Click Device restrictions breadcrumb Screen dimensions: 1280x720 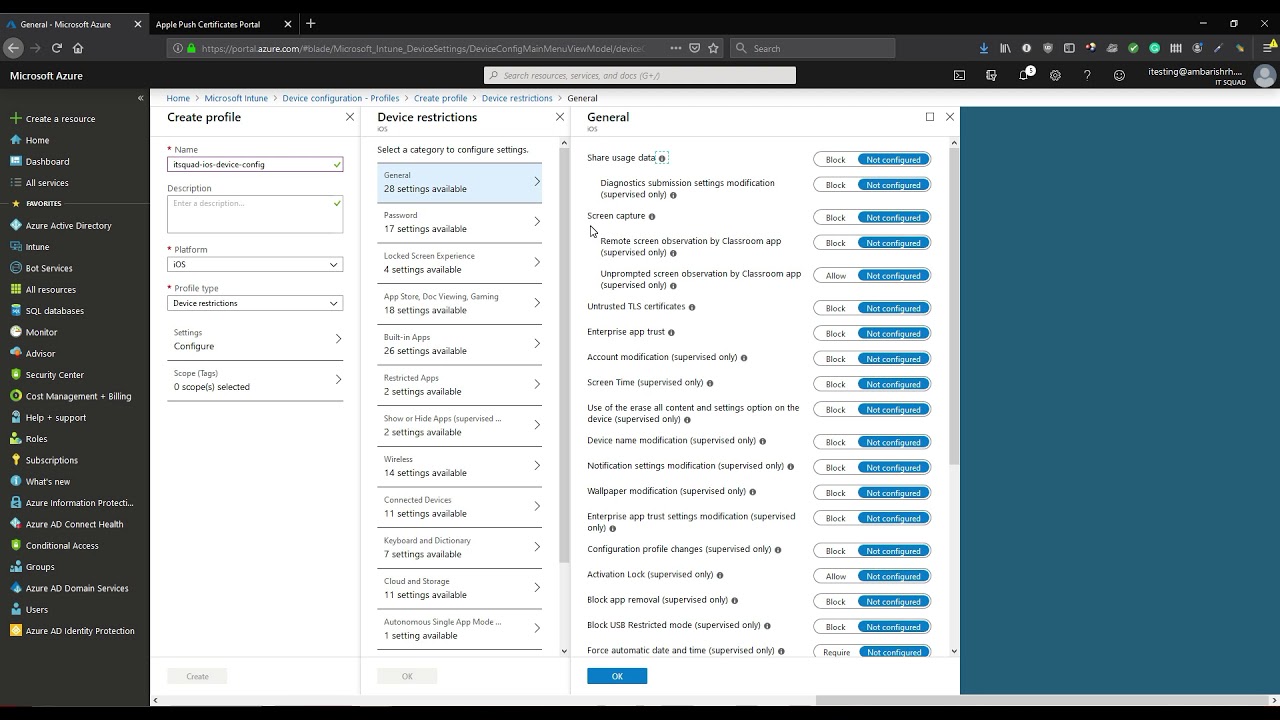pos(517,98)
